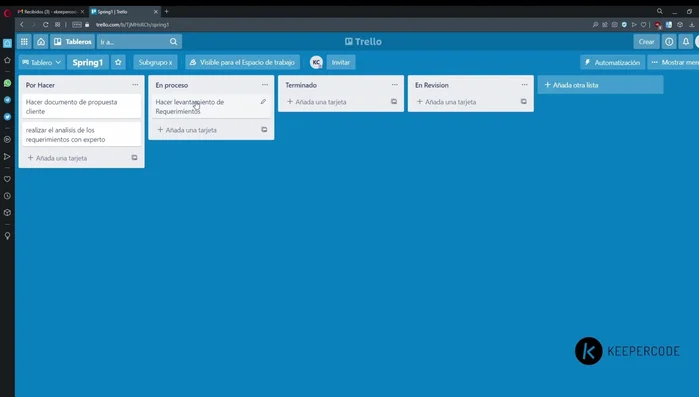Create card from template in En Revision
The width and height of the screenshot is (699, 397).
(x=523, y=102)
